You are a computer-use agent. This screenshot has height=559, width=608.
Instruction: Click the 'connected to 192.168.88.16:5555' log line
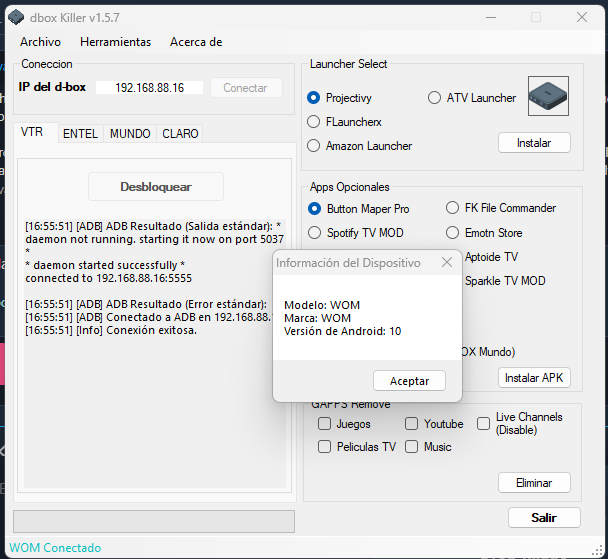pos(109,278)
